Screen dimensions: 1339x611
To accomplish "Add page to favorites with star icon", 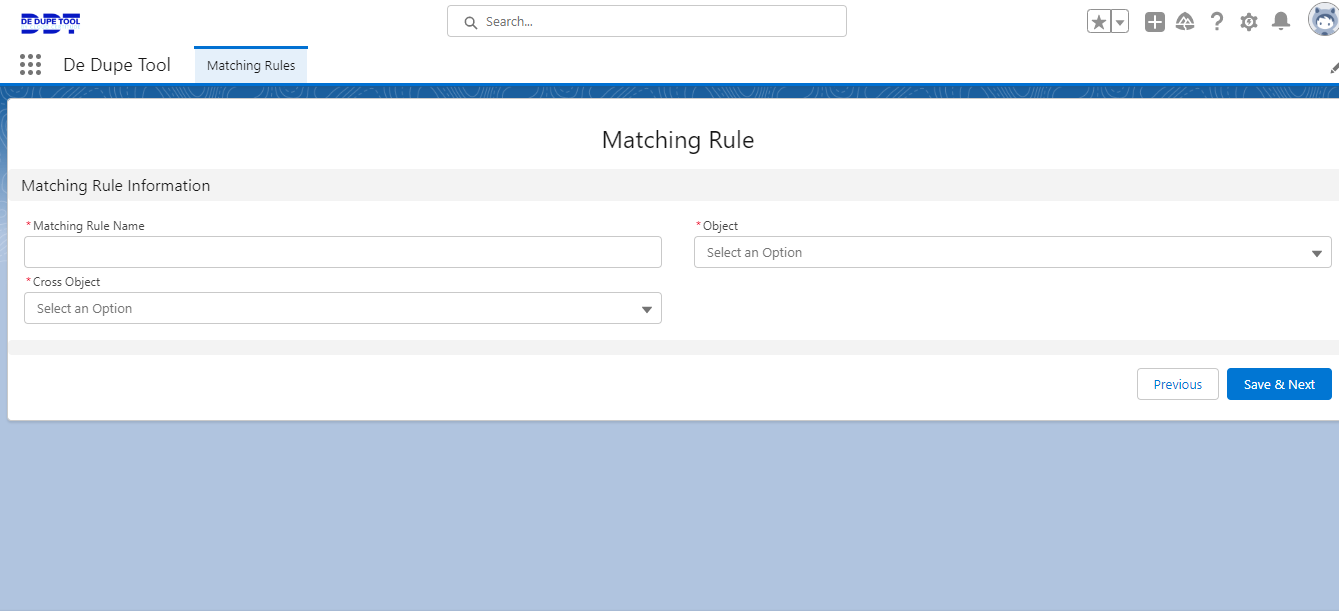I will 1098,22.
